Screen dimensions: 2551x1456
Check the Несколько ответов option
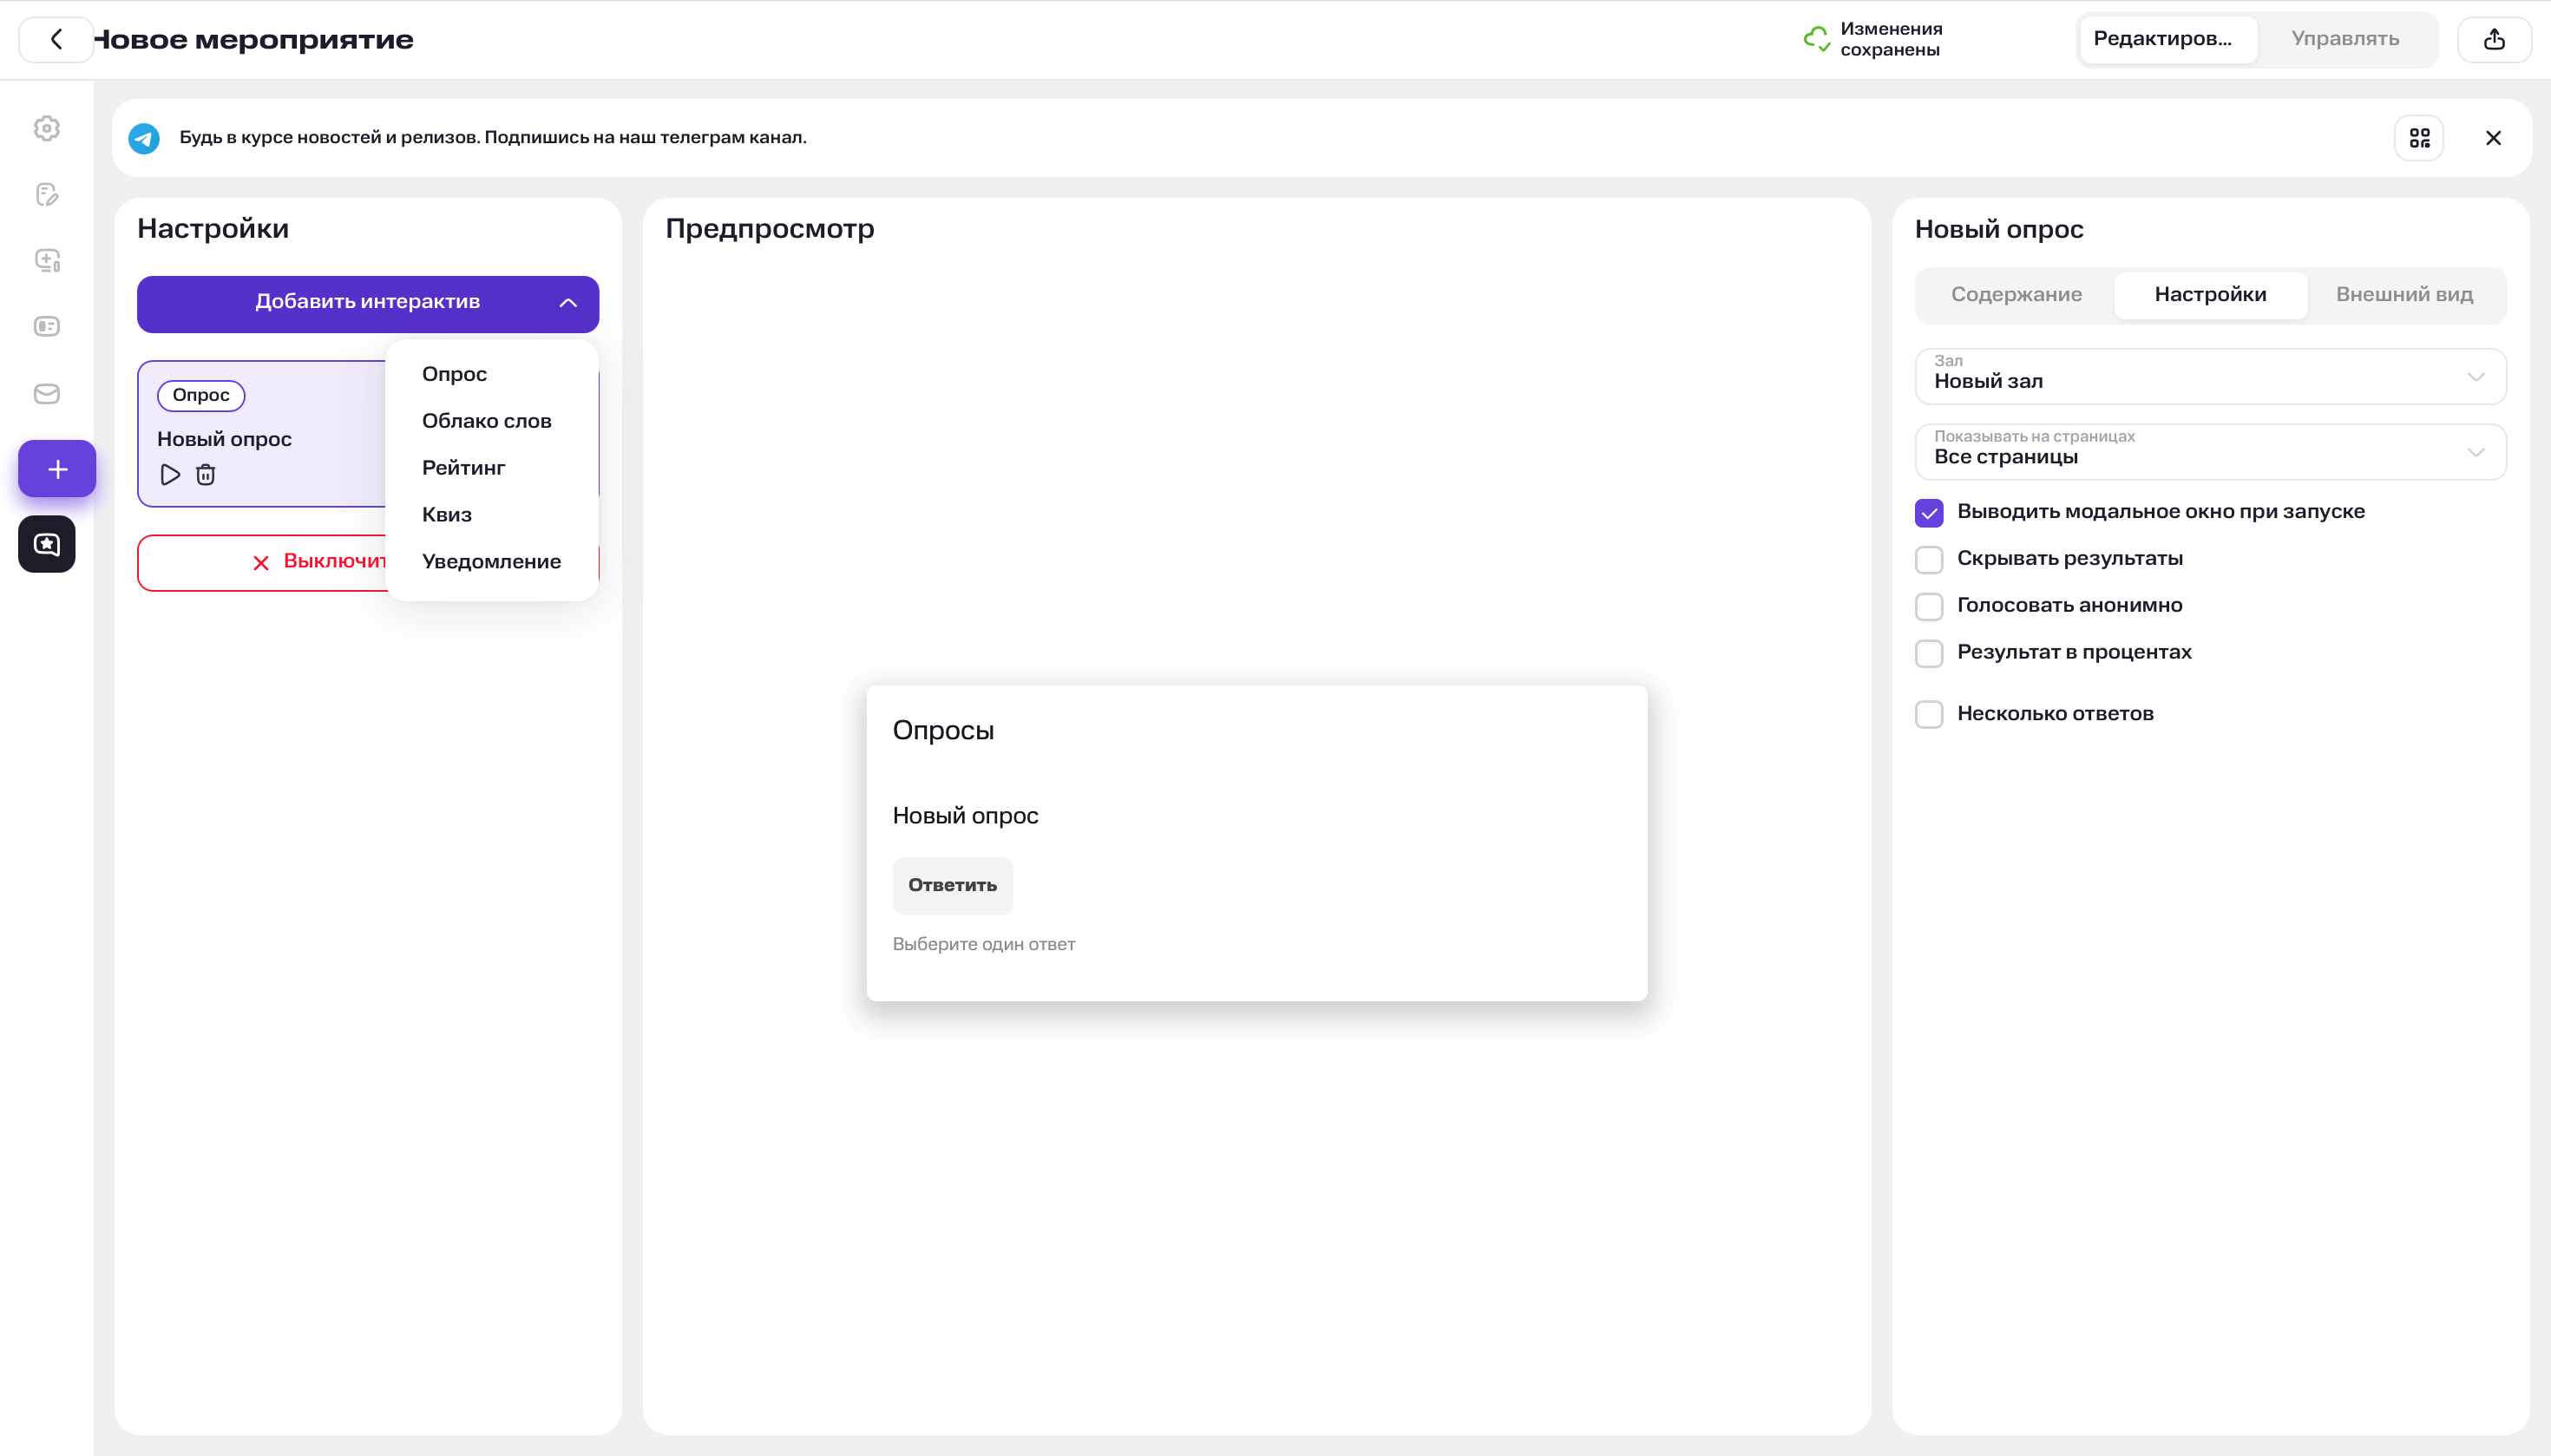tap(1929, 714)
